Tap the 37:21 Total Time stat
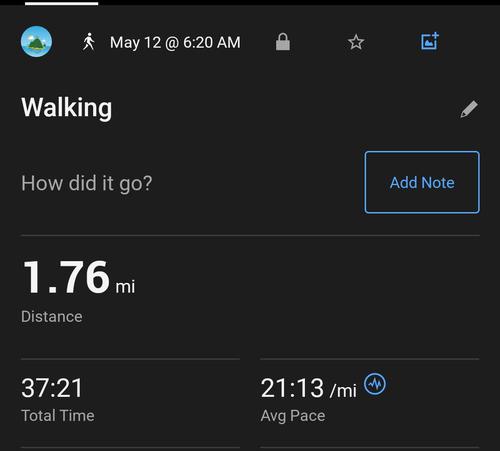 coord(52,388)
